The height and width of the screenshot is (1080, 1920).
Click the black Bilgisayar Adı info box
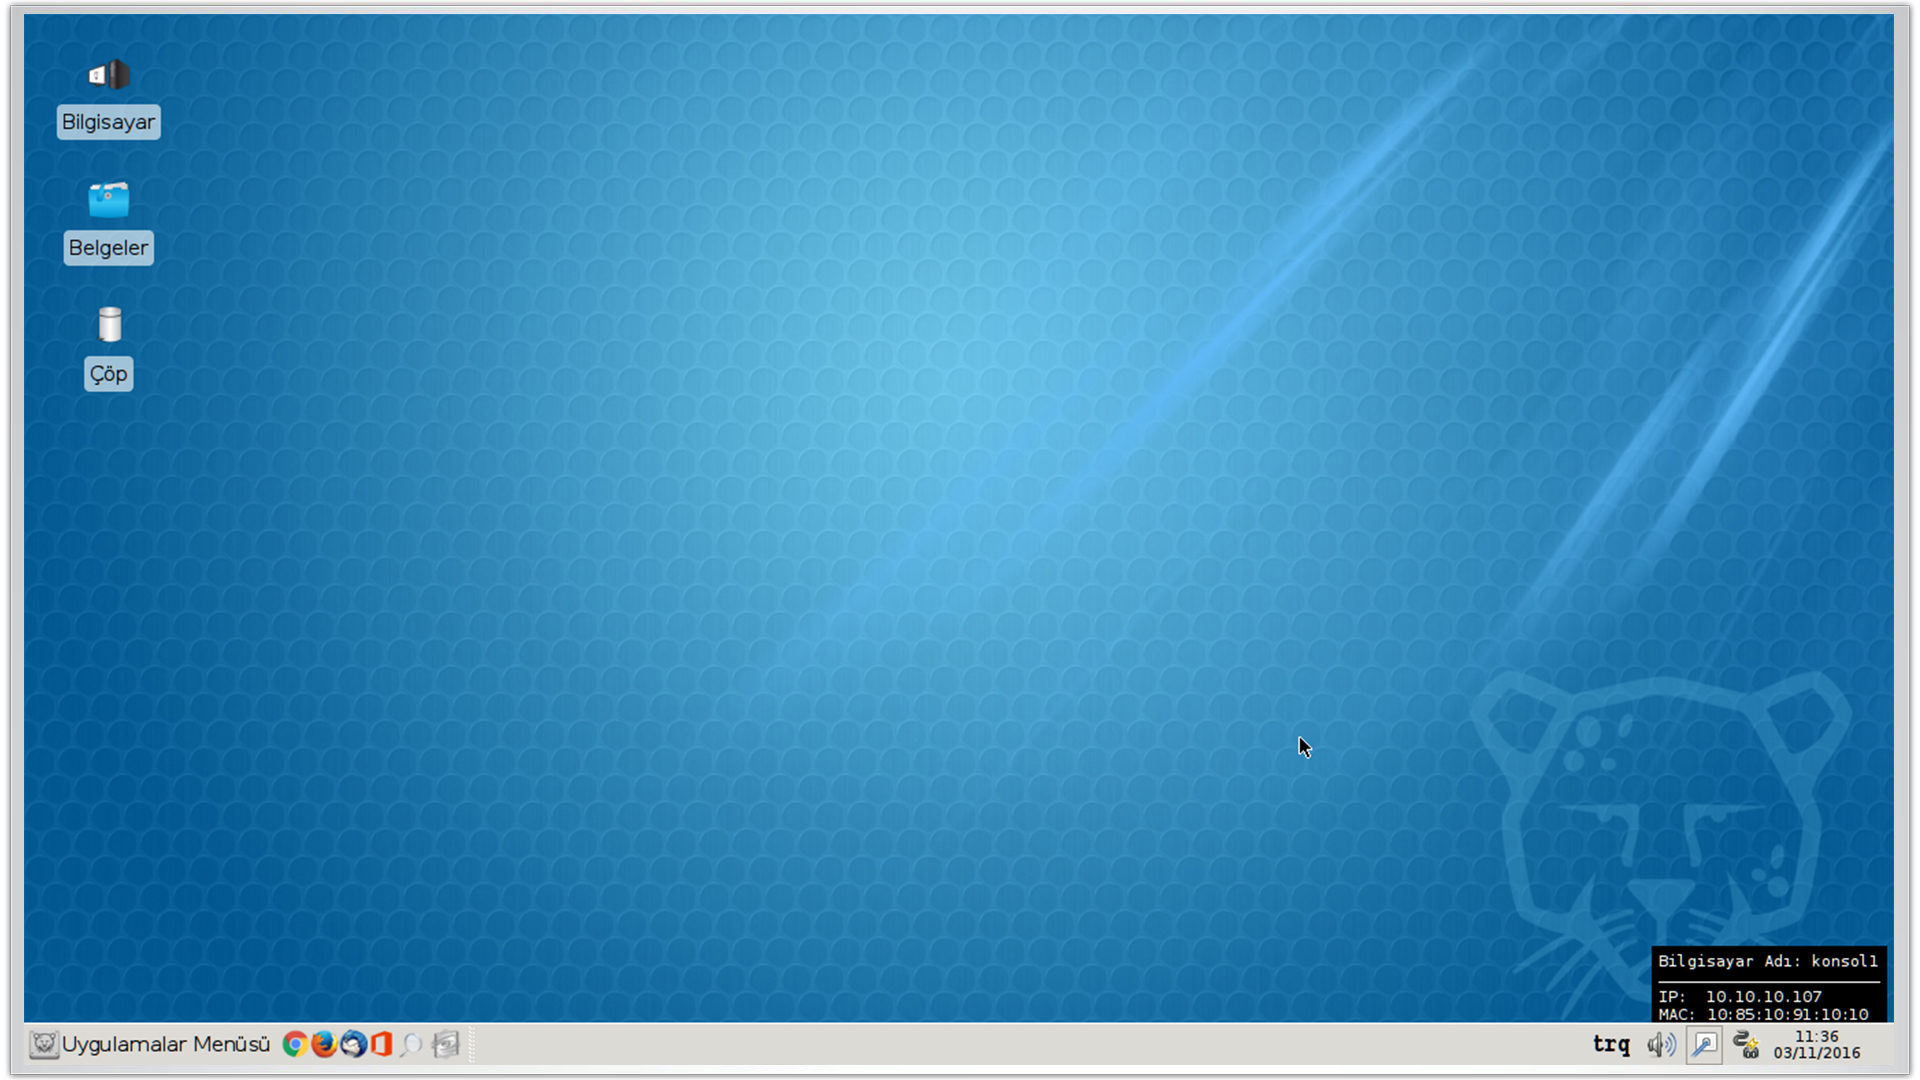pyautogui.click(x=1768, y=984)
